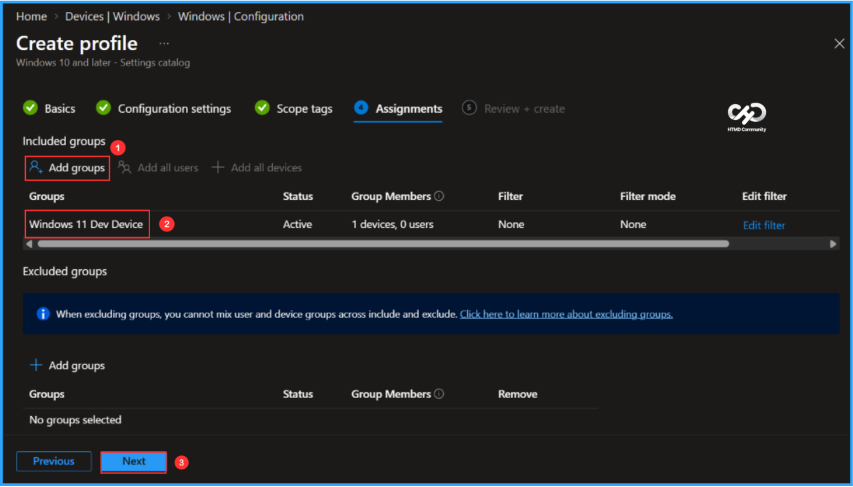The height and width of the screenshot is (487, 853).
Task: Click the included Status column header
Action: (298, 196)
